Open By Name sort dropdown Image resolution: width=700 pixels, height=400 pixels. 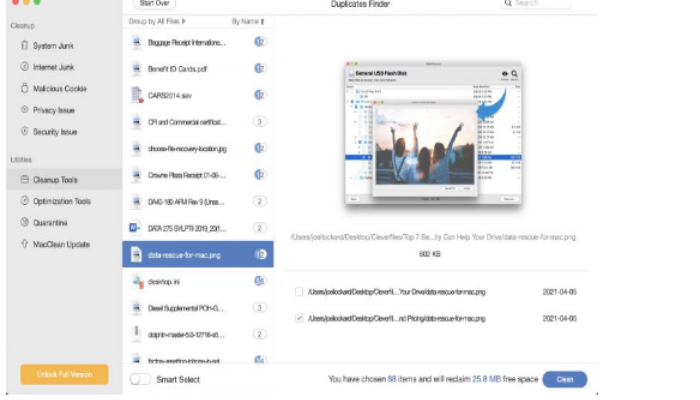coord(248,21)
